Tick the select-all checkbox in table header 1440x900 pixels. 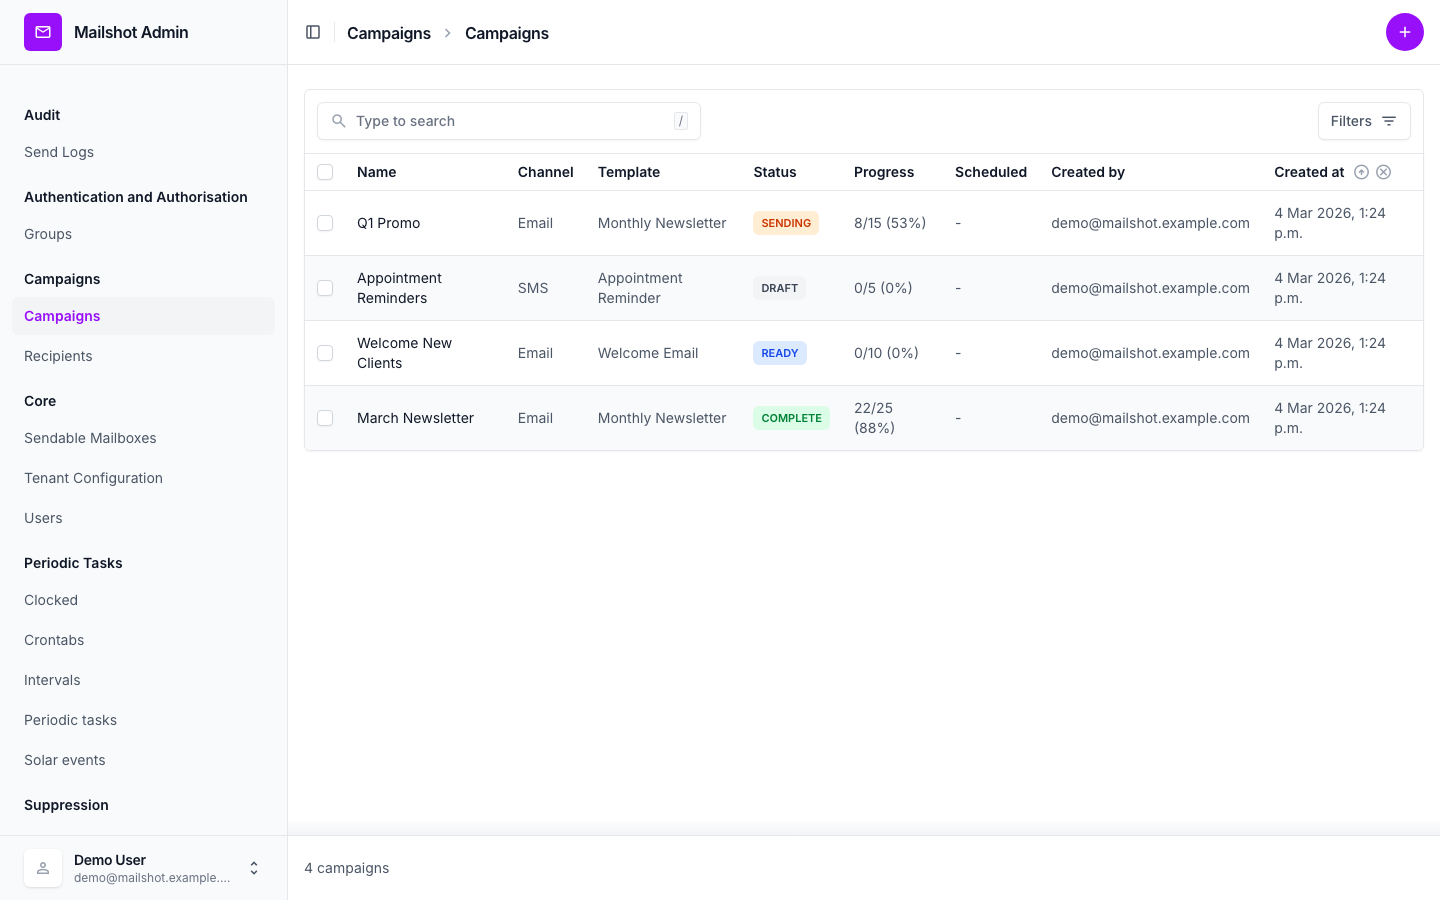click(325, 172)
